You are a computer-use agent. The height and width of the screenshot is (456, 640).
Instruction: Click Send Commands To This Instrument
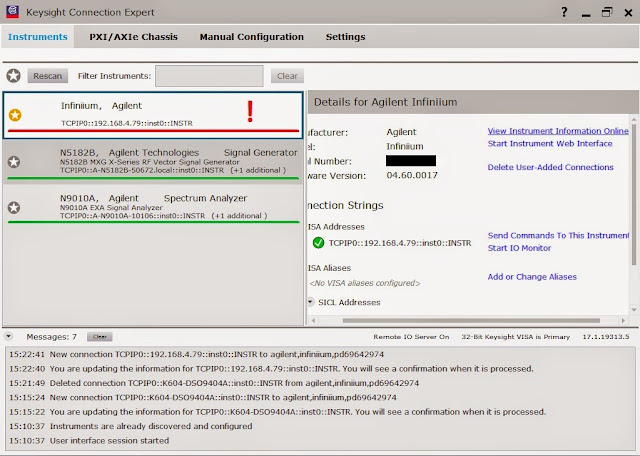558,236
